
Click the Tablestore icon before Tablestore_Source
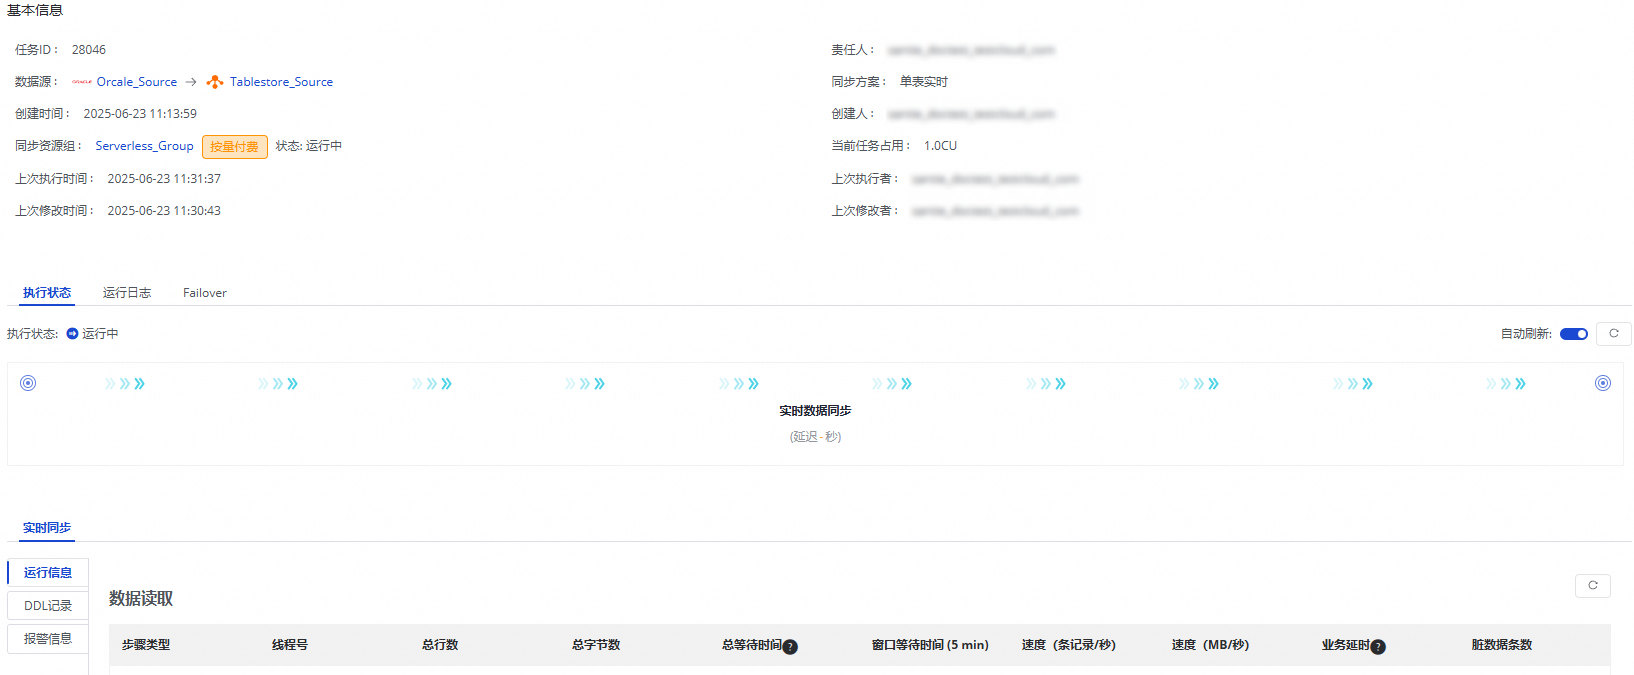(x=215, y=82)
